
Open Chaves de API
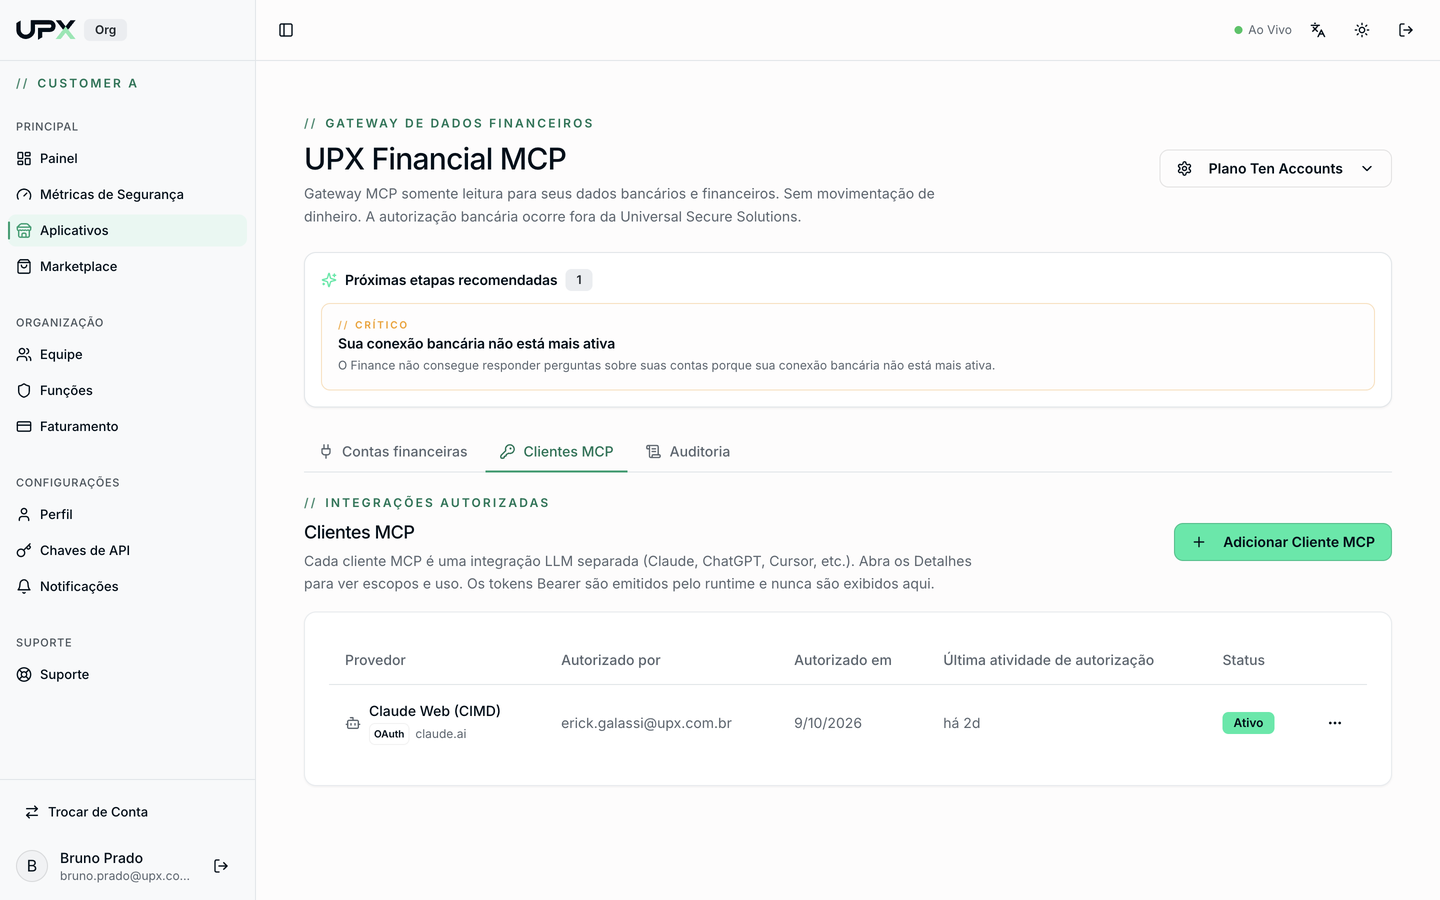(x=127, y=550)
